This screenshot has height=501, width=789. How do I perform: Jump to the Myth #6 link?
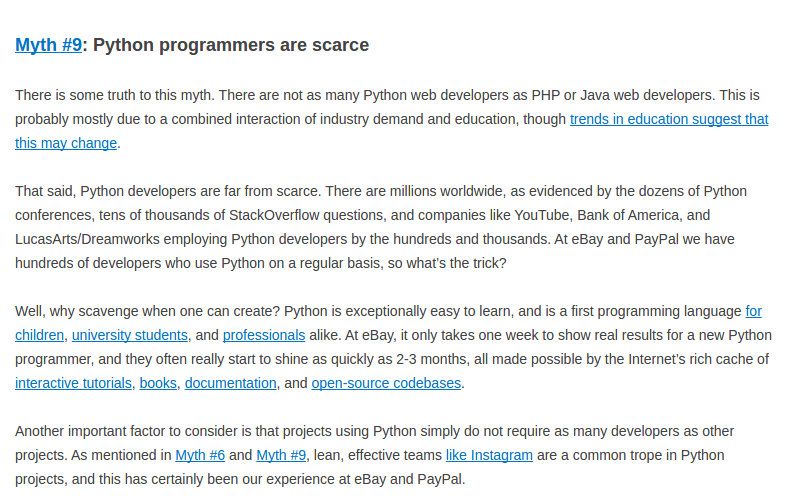click(200, 455)
